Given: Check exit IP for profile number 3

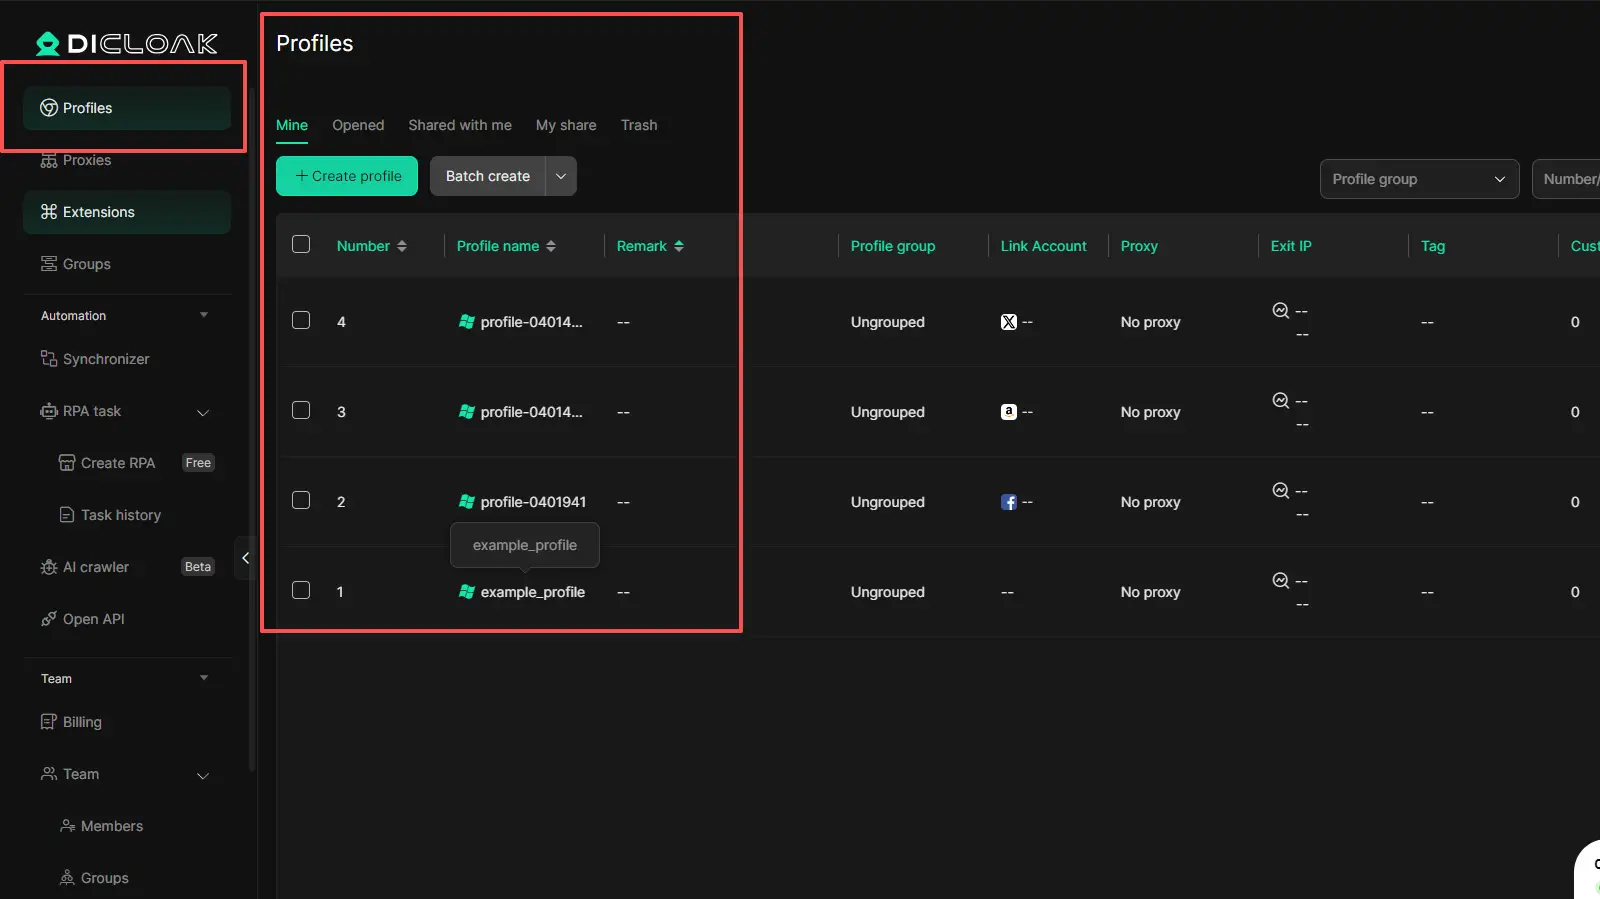Looking at the screenshot, I should click(x=1280, y=401).
